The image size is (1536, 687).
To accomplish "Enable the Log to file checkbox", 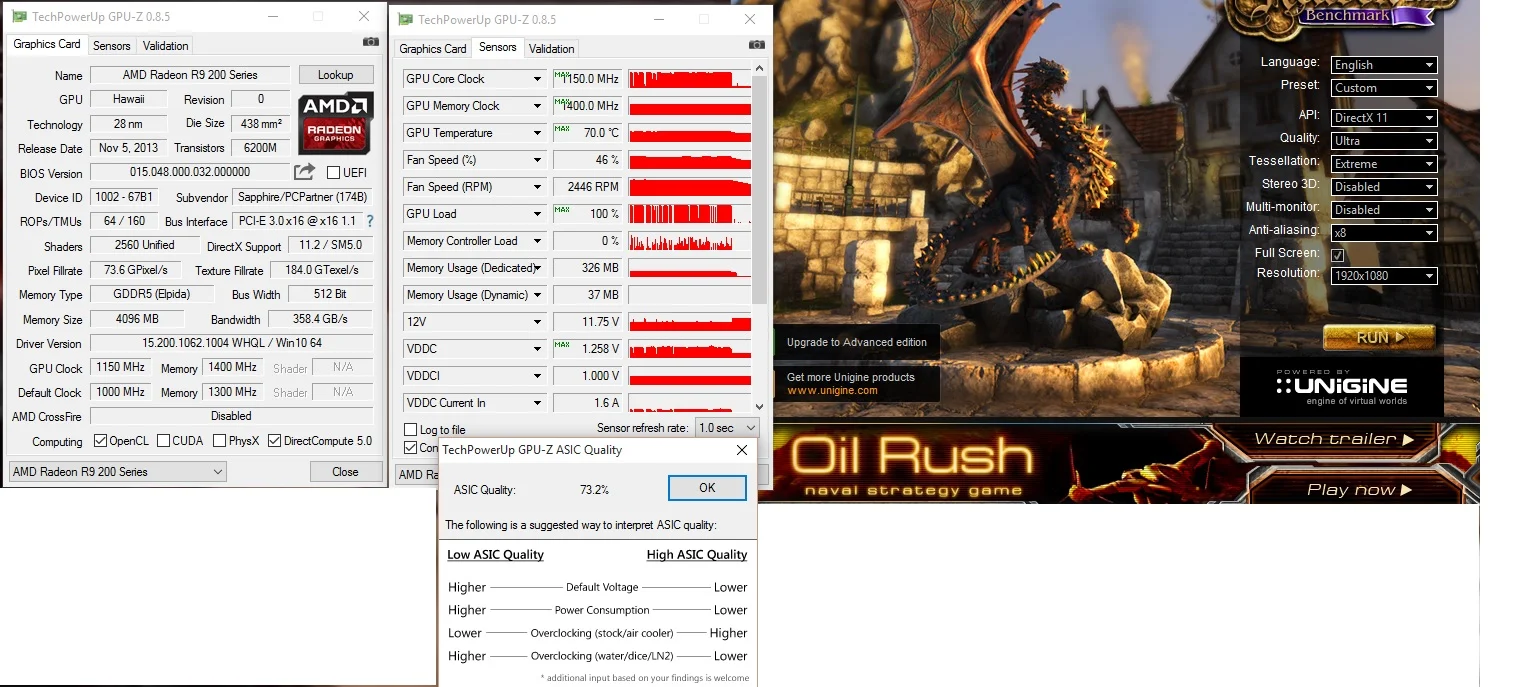I will pyautogui.click(x=410, y=430).
